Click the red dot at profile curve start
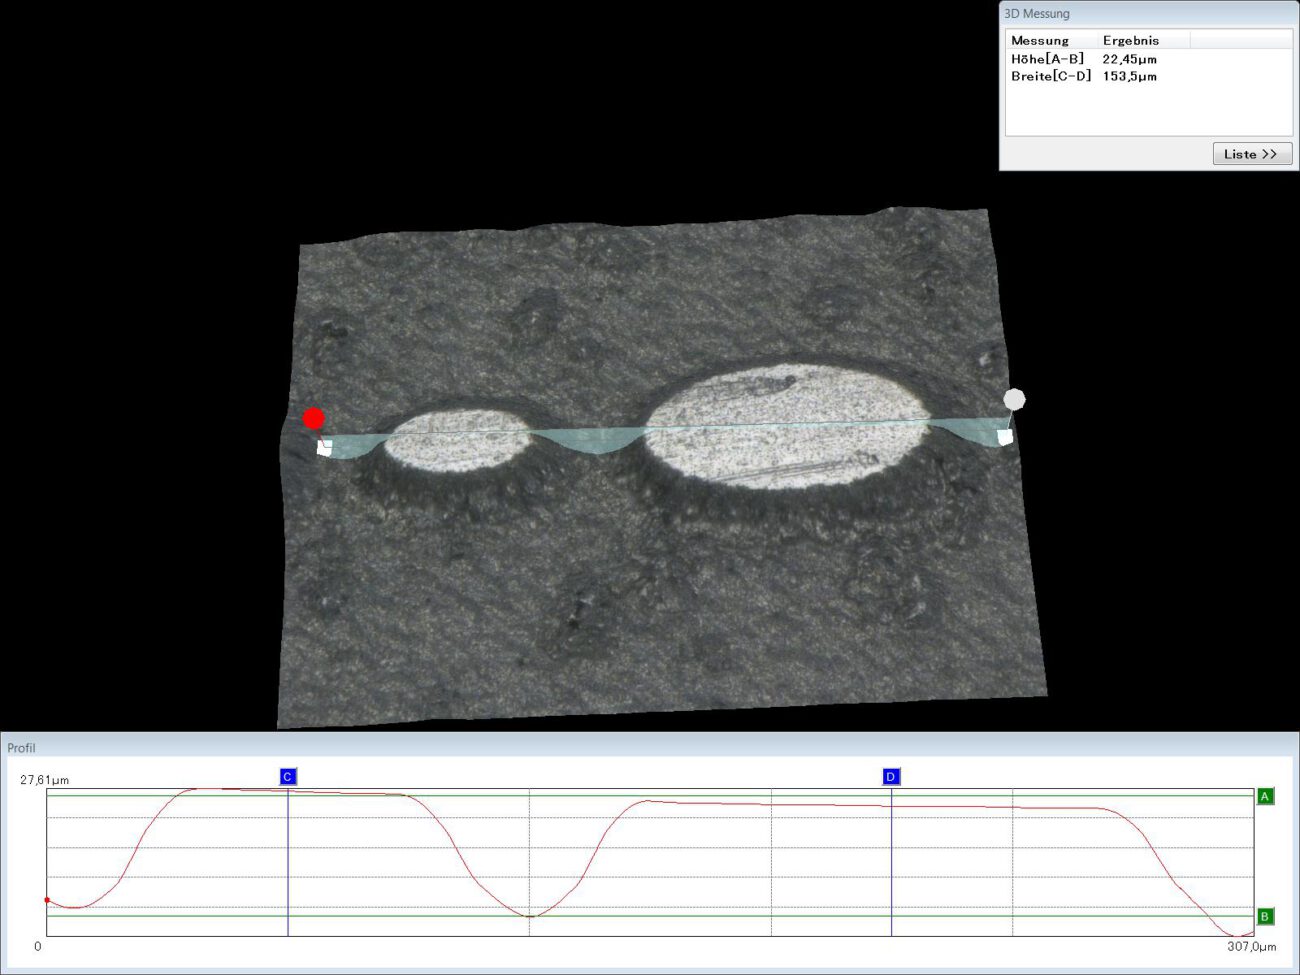The width and height of the screenshot is (1300, 975). [x=47, y=900]
